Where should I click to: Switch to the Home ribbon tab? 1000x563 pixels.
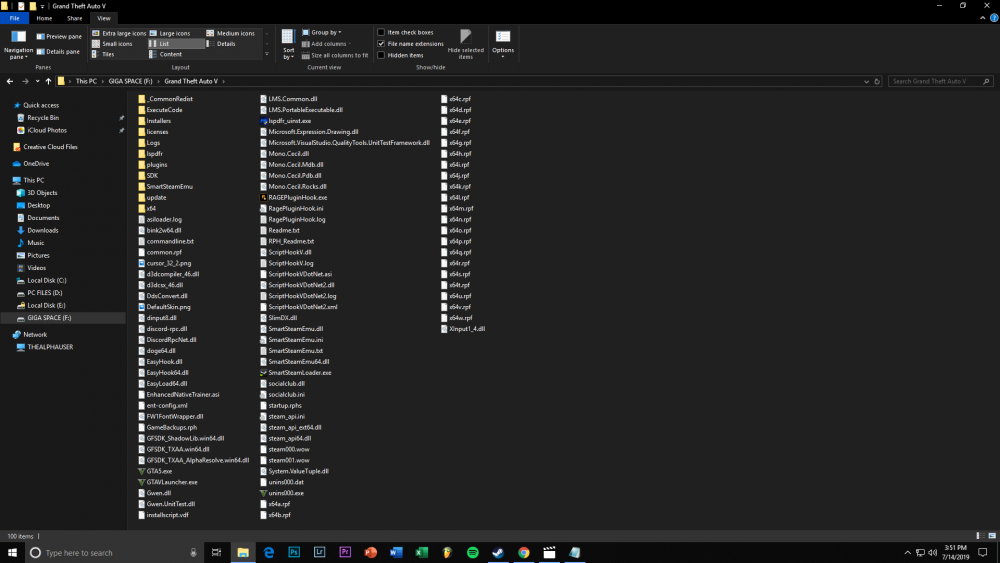coord(44,18)
